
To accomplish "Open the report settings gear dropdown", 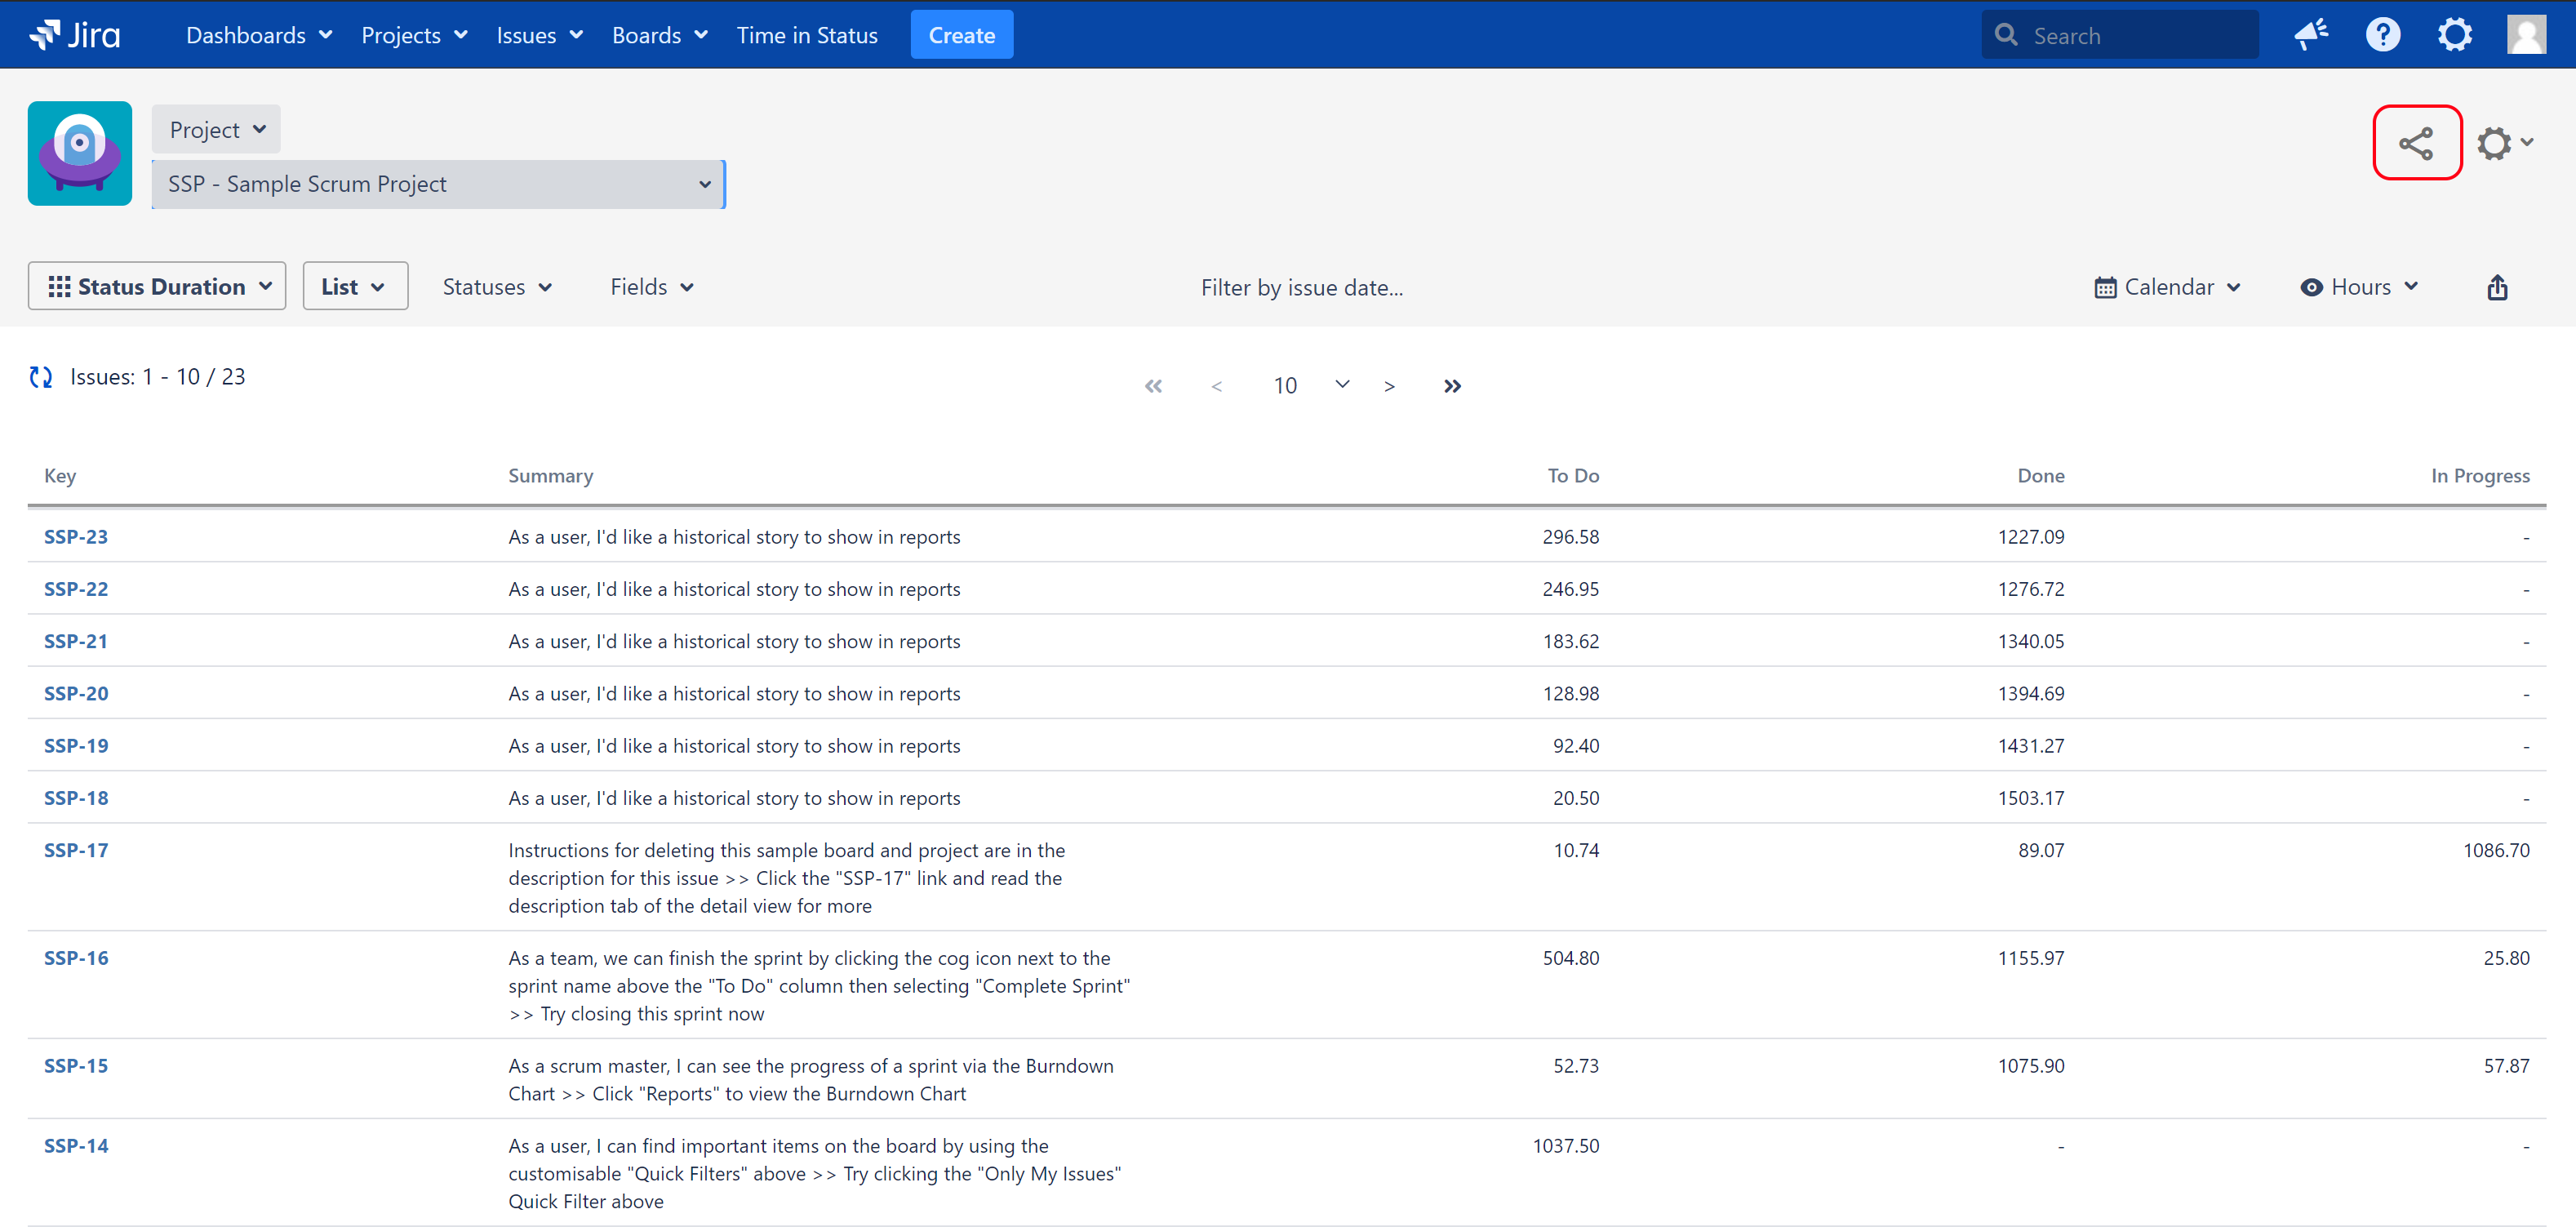I will click(x=2503, y=143).
